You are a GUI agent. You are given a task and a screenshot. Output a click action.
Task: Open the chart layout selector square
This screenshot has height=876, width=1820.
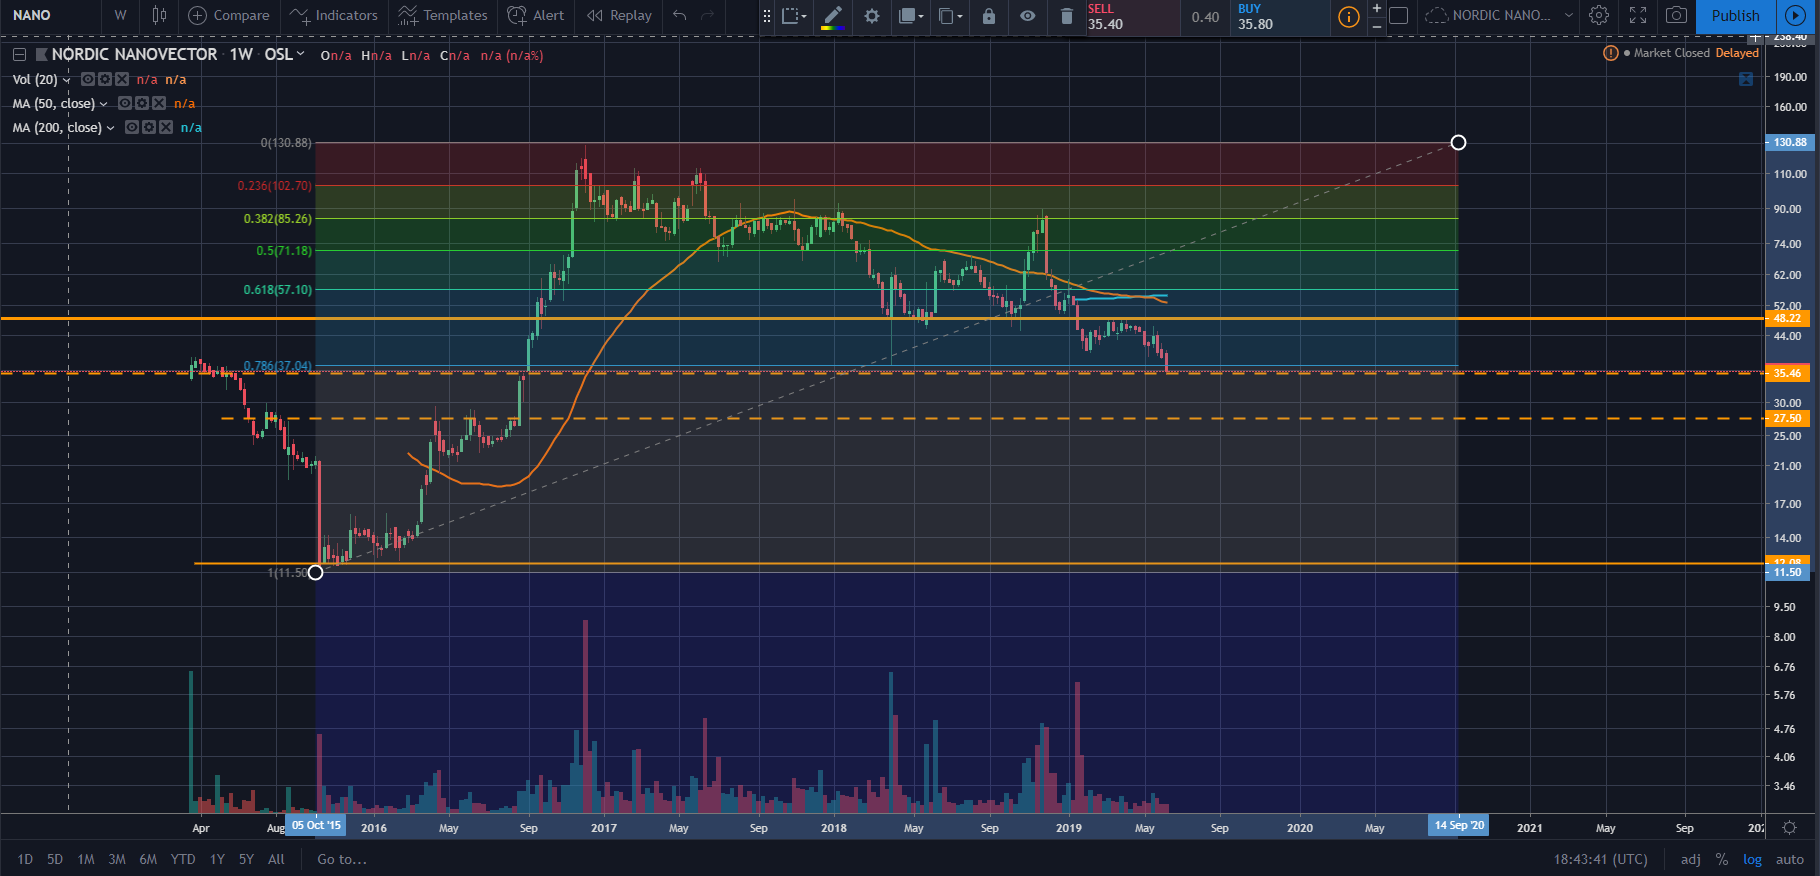tap(1399, 15)
